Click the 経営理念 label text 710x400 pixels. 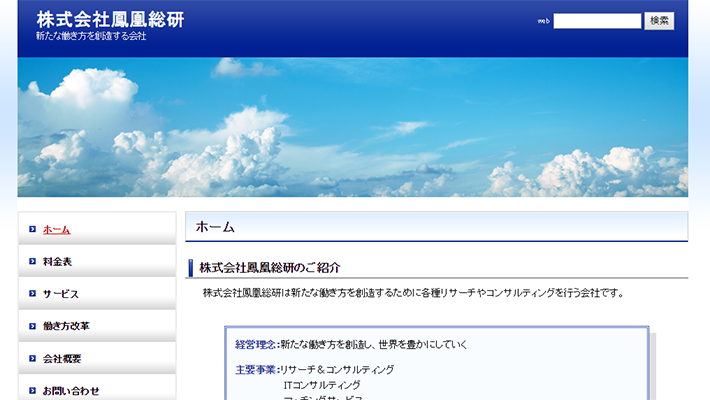click(x=256, y=345)
